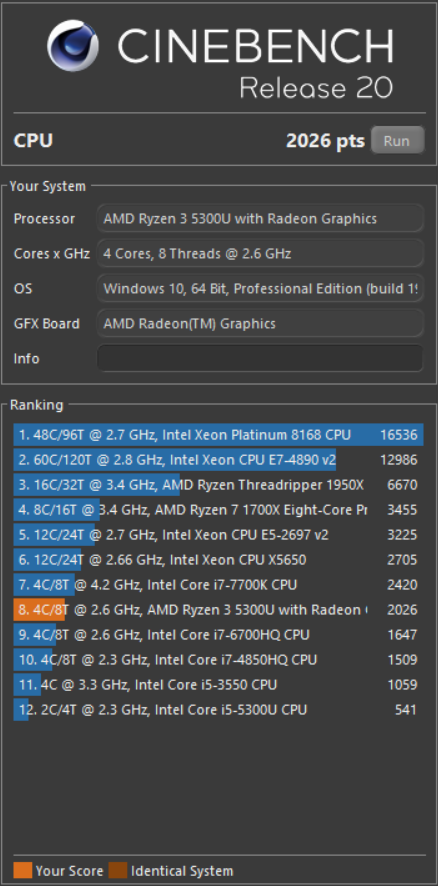Select the Xeon Platinum 8168 ranking entry
438x886 pixels.
pos(218,435)
